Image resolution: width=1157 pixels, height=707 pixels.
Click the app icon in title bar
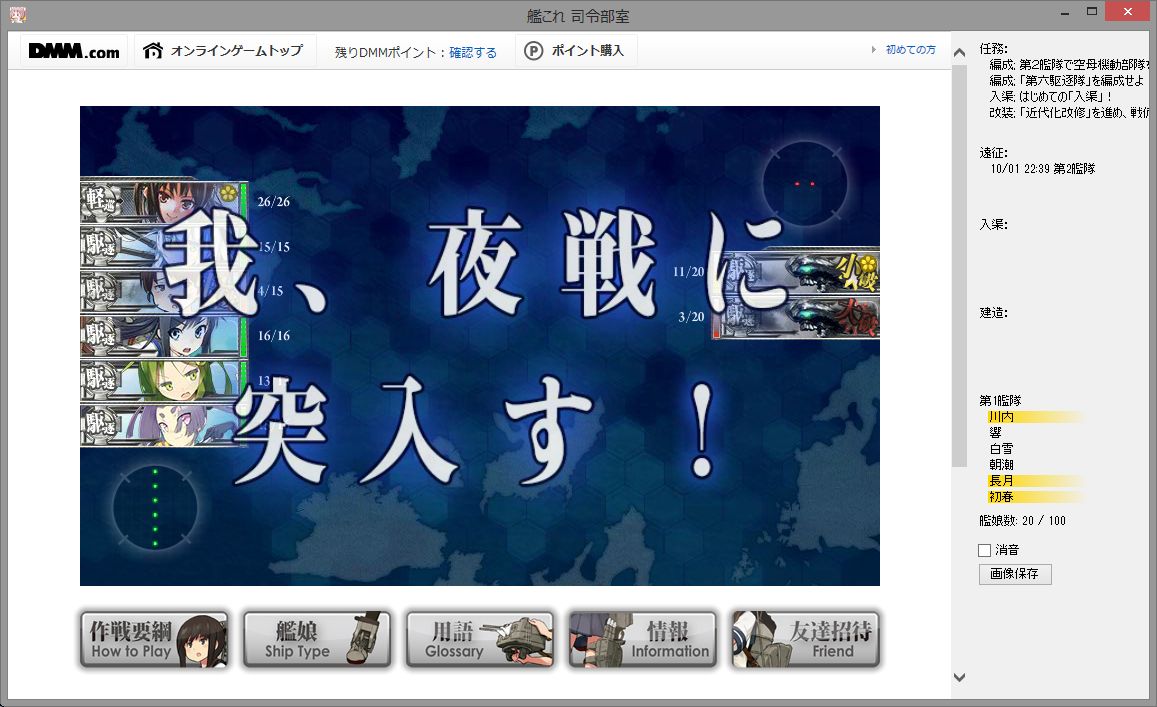(18, 13)
